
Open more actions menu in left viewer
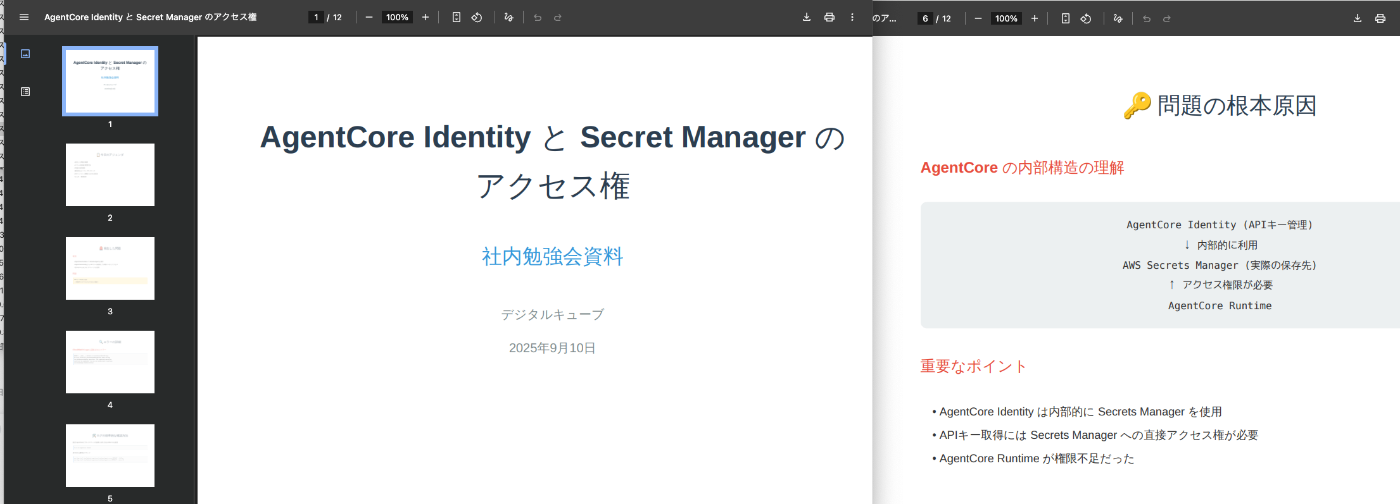click(x=852, y=17)
